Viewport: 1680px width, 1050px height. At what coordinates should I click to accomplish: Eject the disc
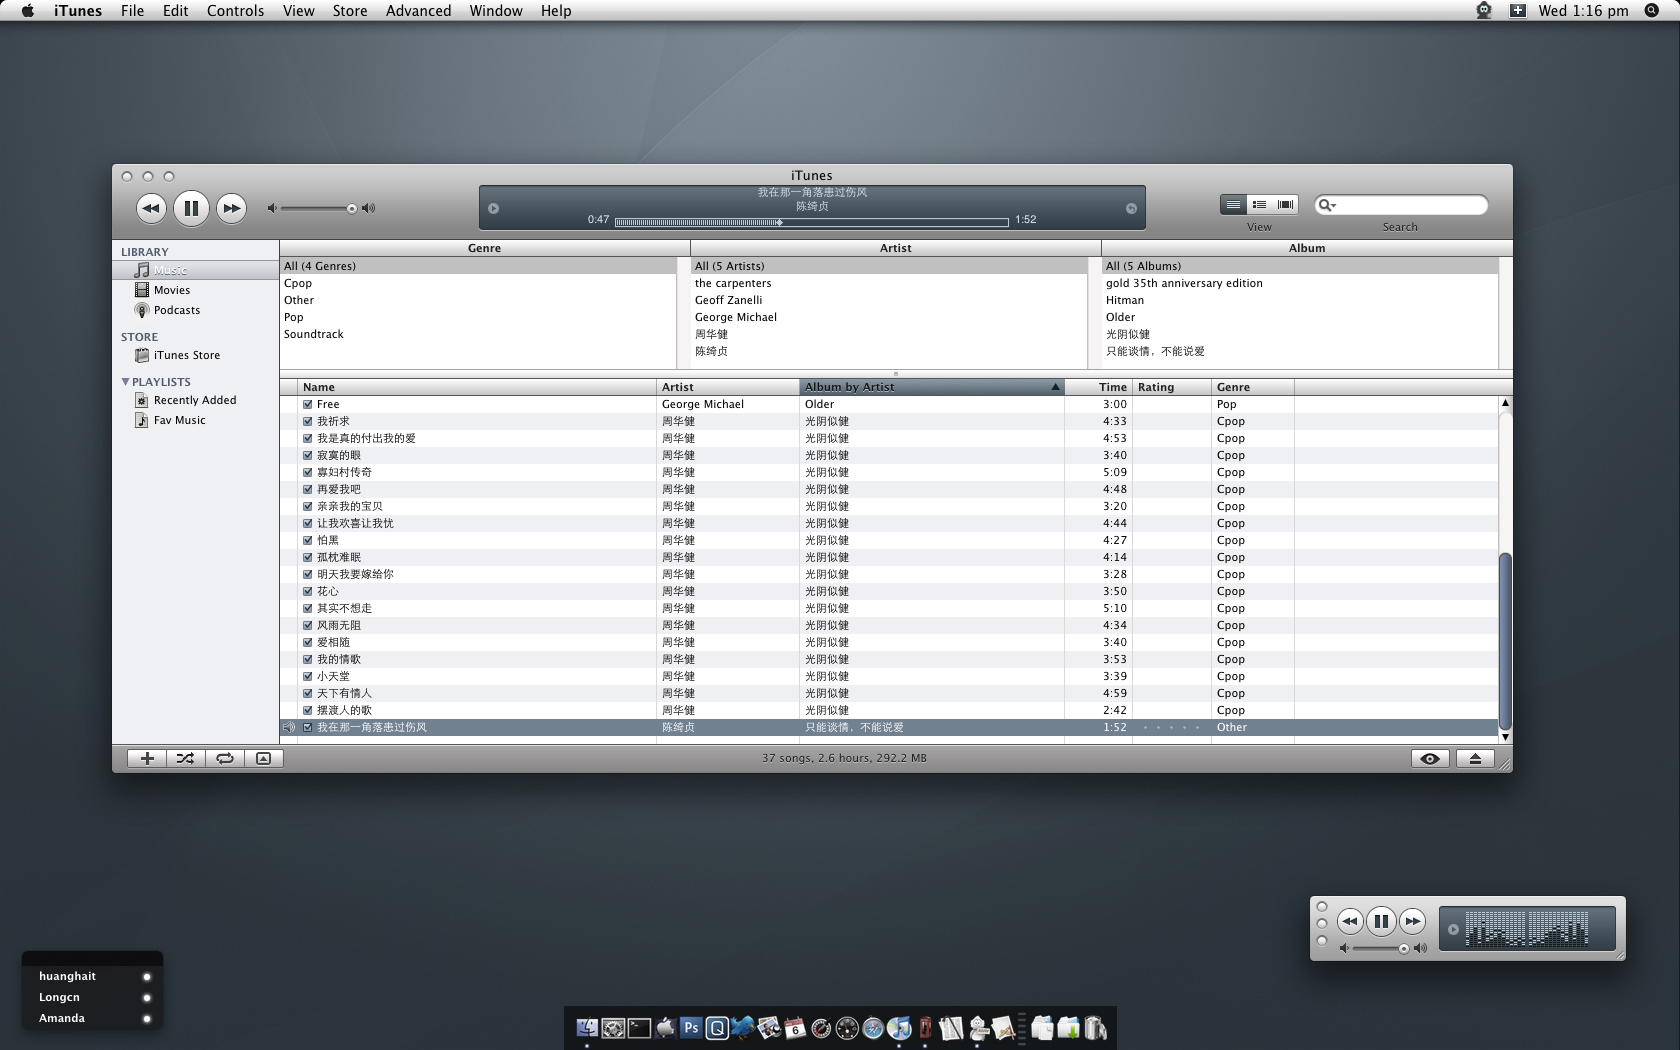(1475, 758)
